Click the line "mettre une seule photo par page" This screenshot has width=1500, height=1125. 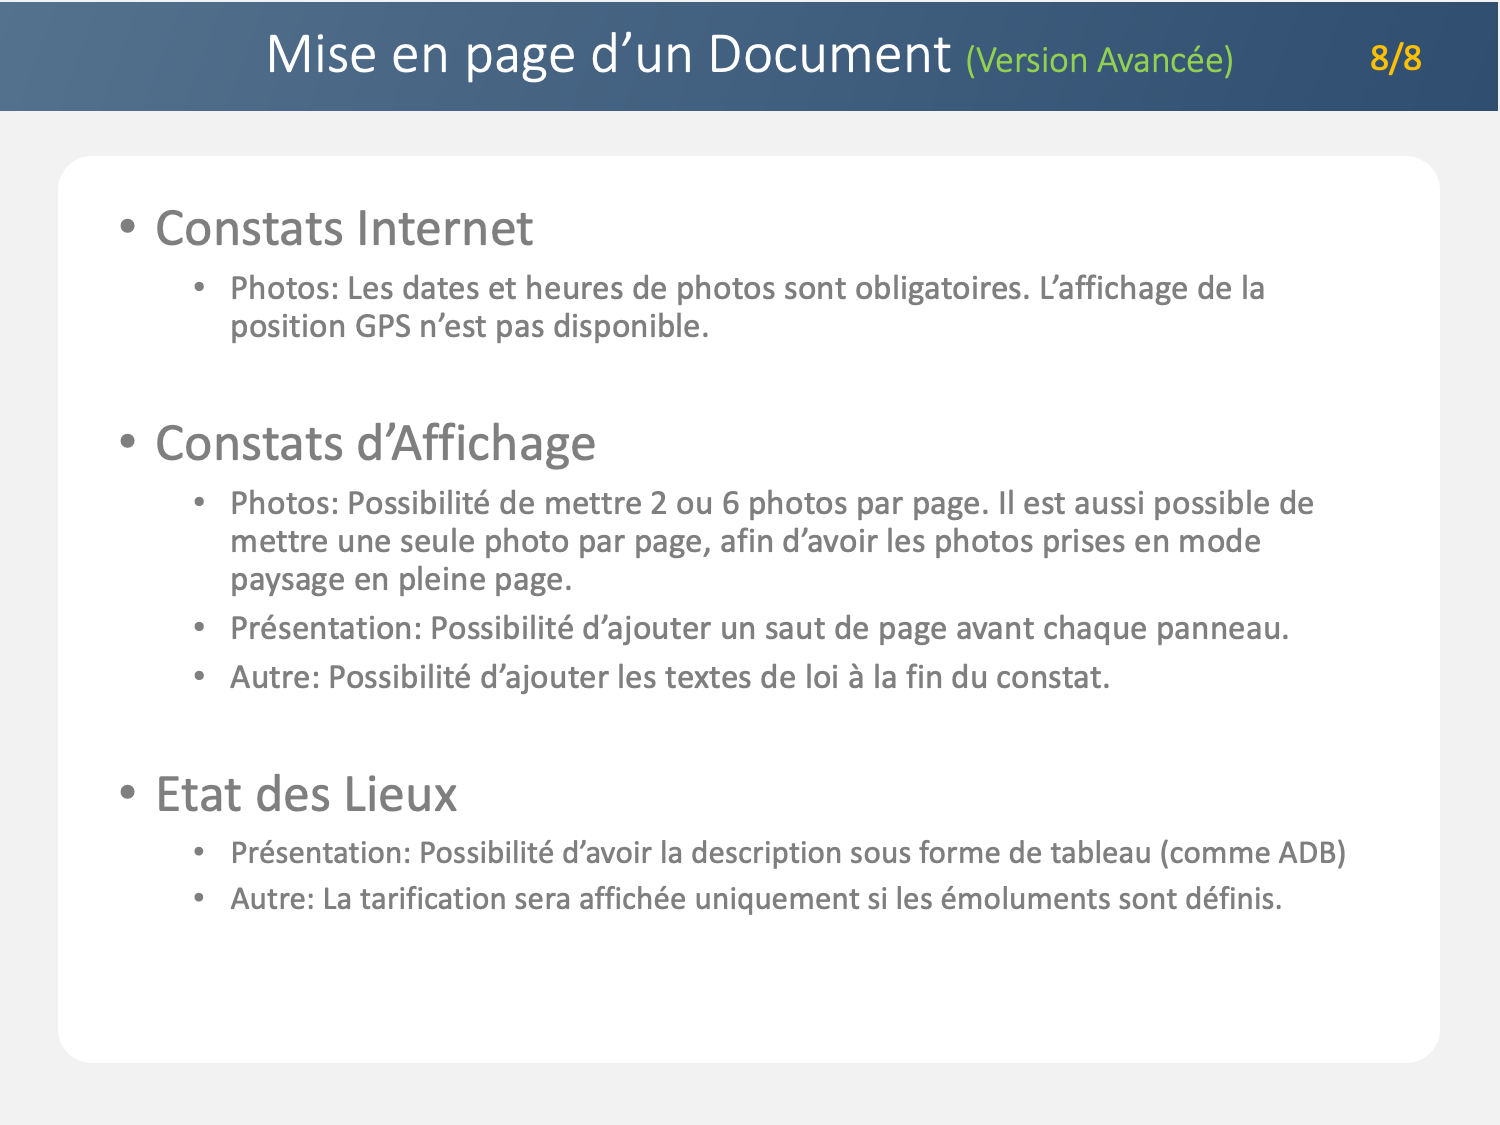coord(745,541)
